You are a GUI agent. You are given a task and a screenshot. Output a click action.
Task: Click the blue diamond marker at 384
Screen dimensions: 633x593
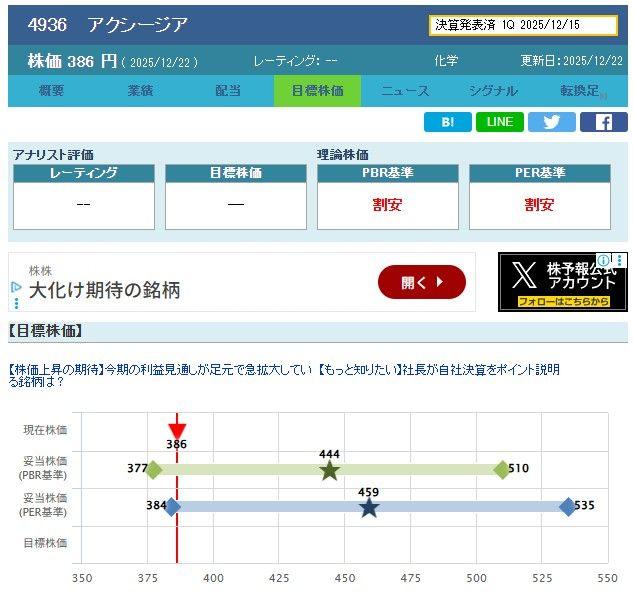(x=172, y=507)
